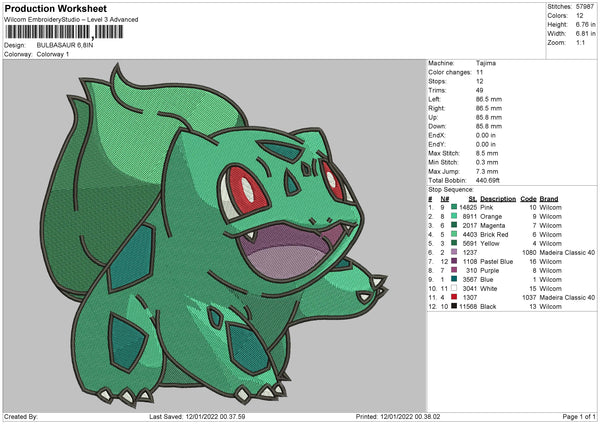This screenshot has height=424, width=600.
Task: Click the "St." column header
Action: coord(473,199)
